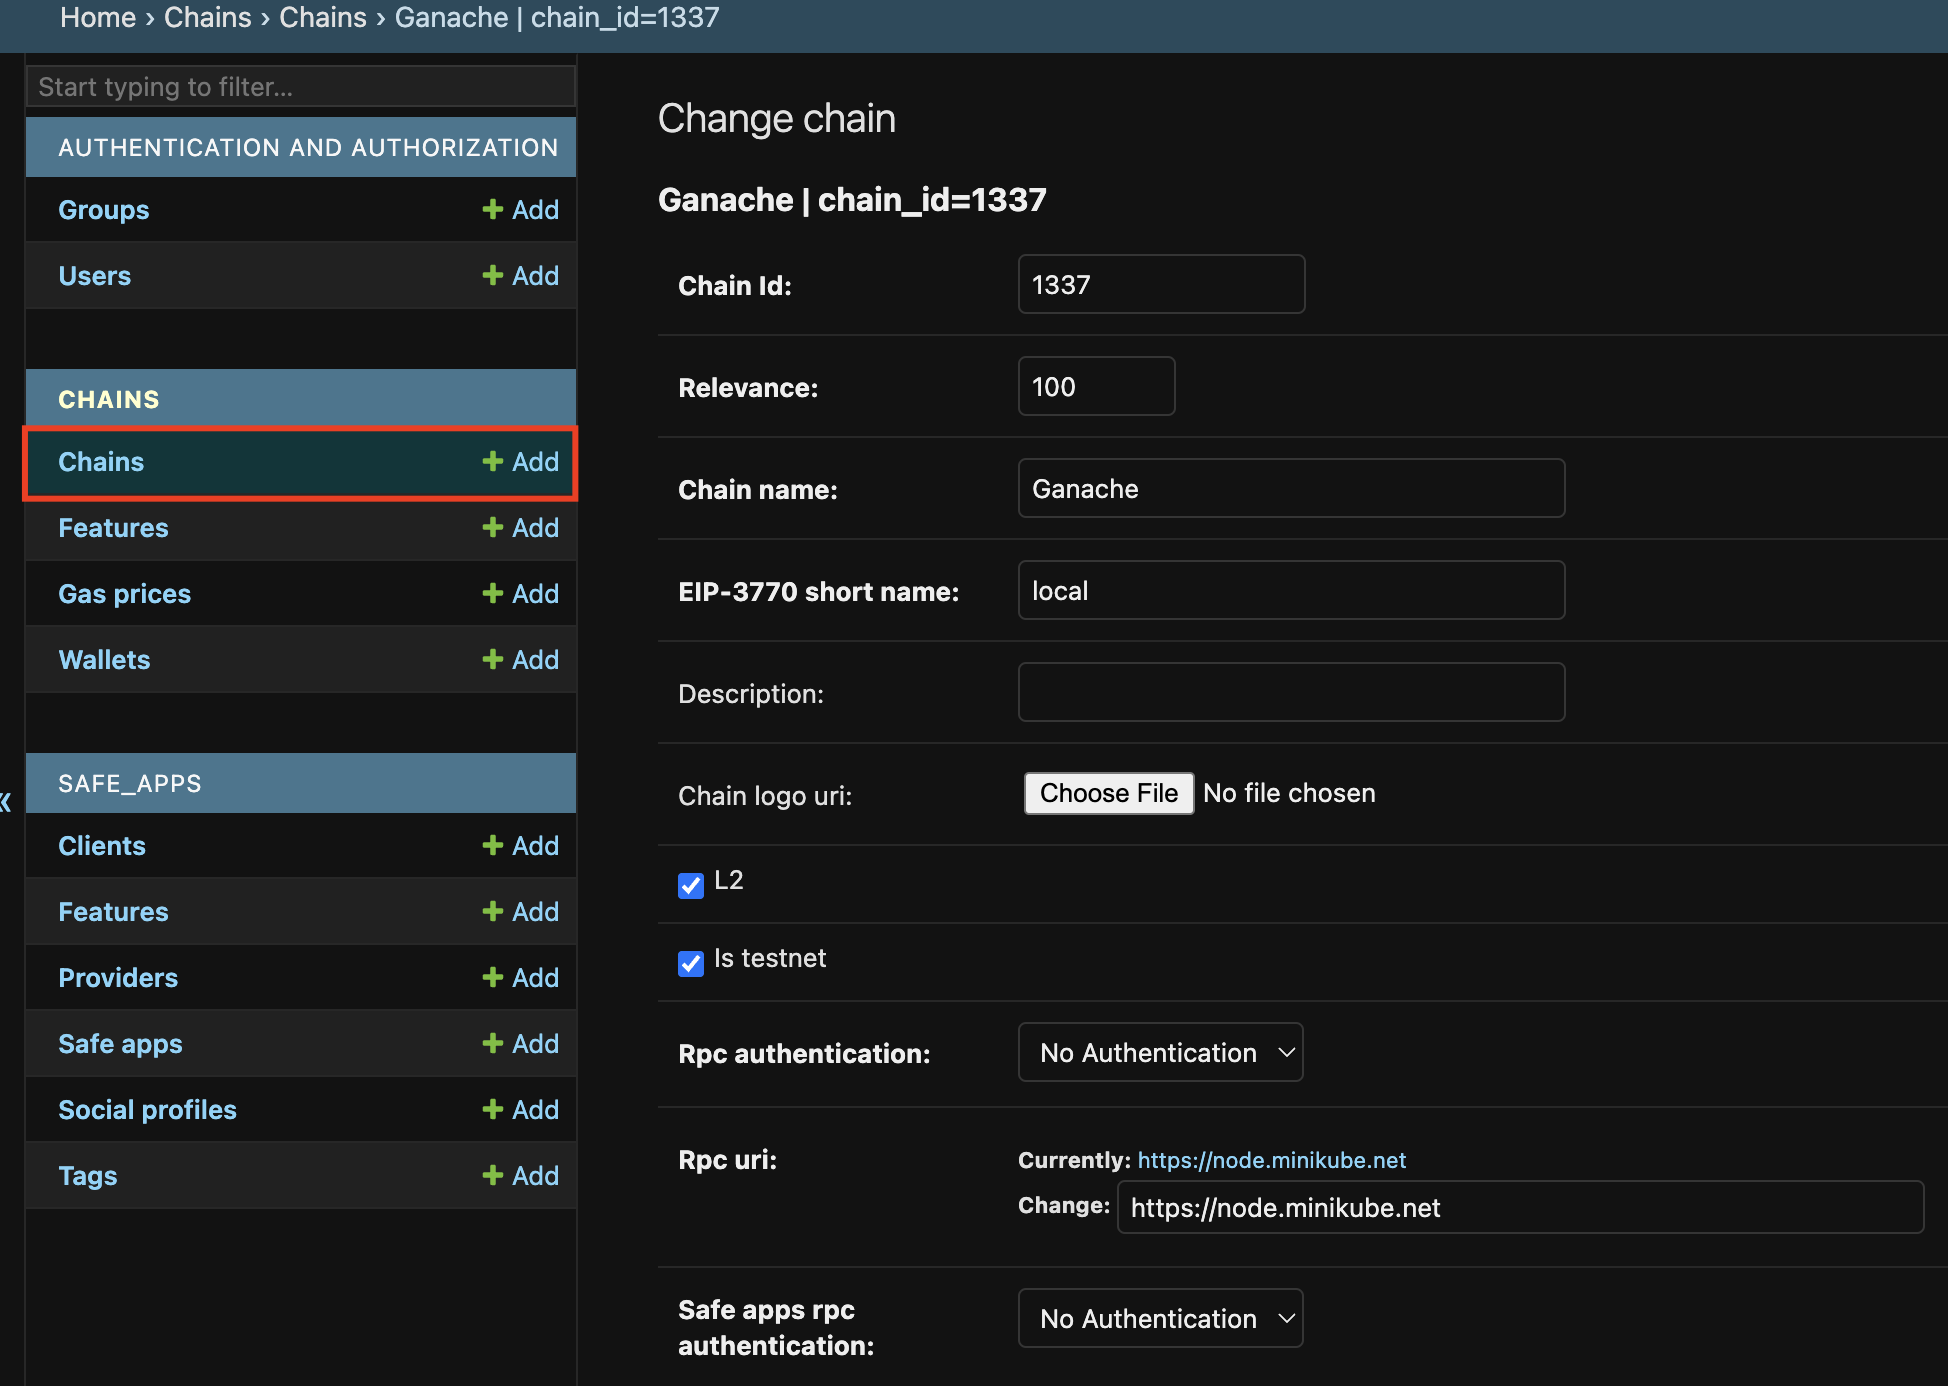Click the Choose File button
Viewport: 1948px width, 1386px height.
(1108, 794)
